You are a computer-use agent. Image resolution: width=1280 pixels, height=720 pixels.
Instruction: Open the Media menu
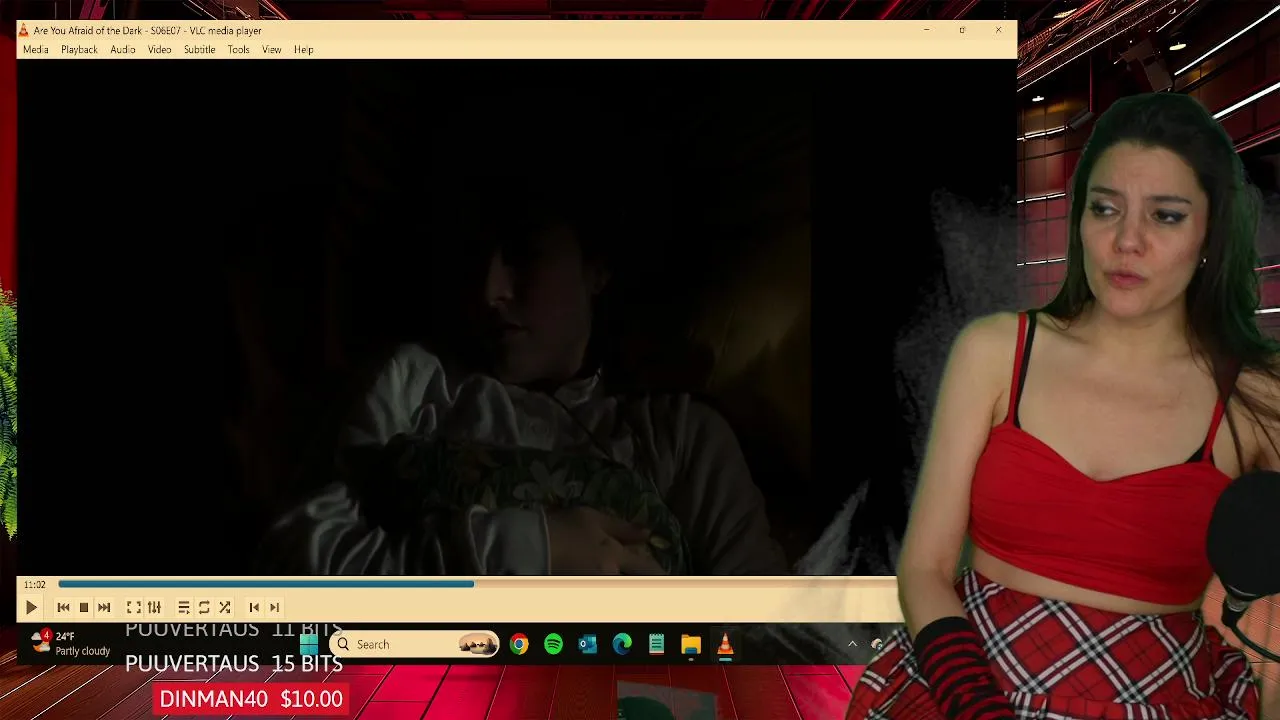[35, 49]
